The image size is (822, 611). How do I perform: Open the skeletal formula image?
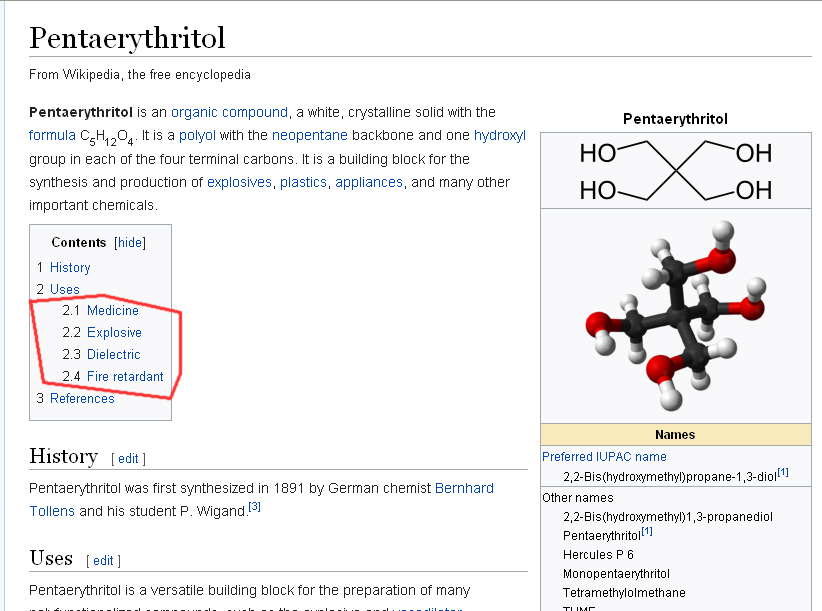click(676, 171)
